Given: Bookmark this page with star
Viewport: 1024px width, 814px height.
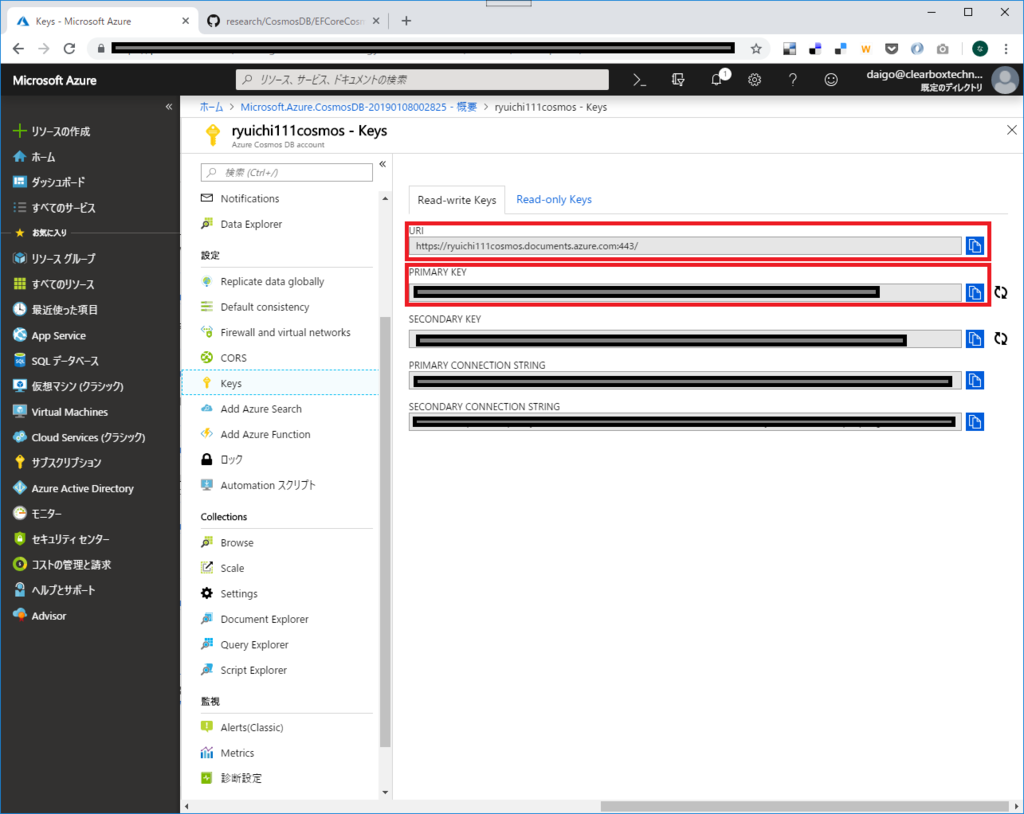Looking at the screenshot, I should point(756,48).
